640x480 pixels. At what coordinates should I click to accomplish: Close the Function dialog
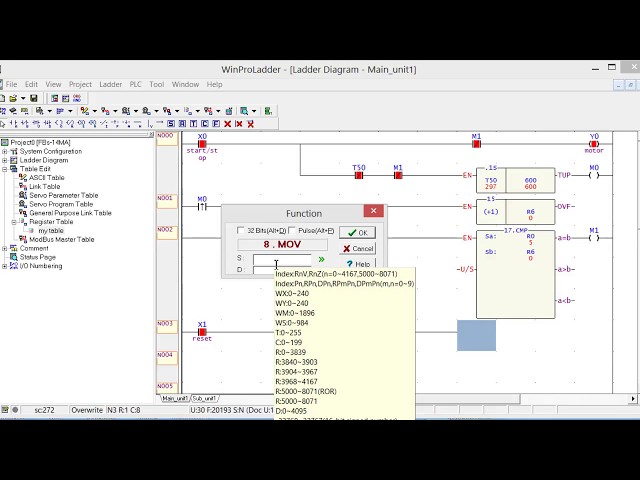click(x=373, y=211)
